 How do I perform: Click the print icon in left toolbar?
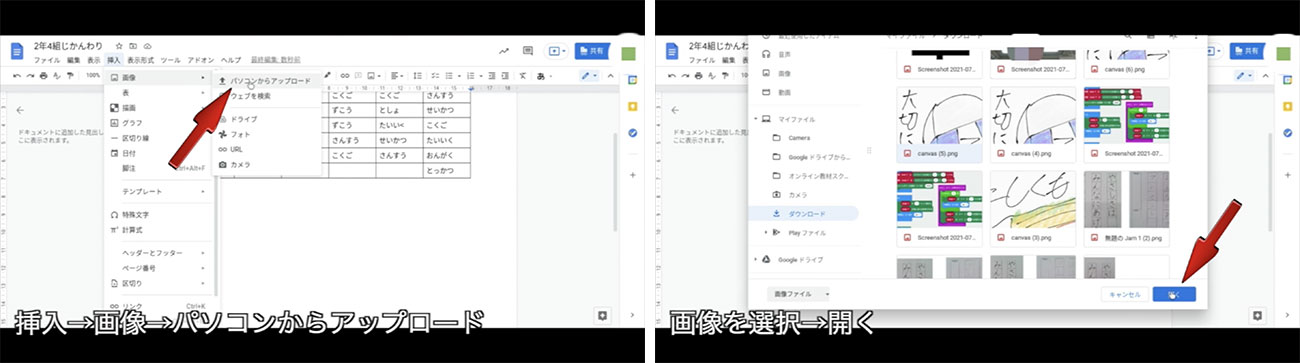coord(42,76)
